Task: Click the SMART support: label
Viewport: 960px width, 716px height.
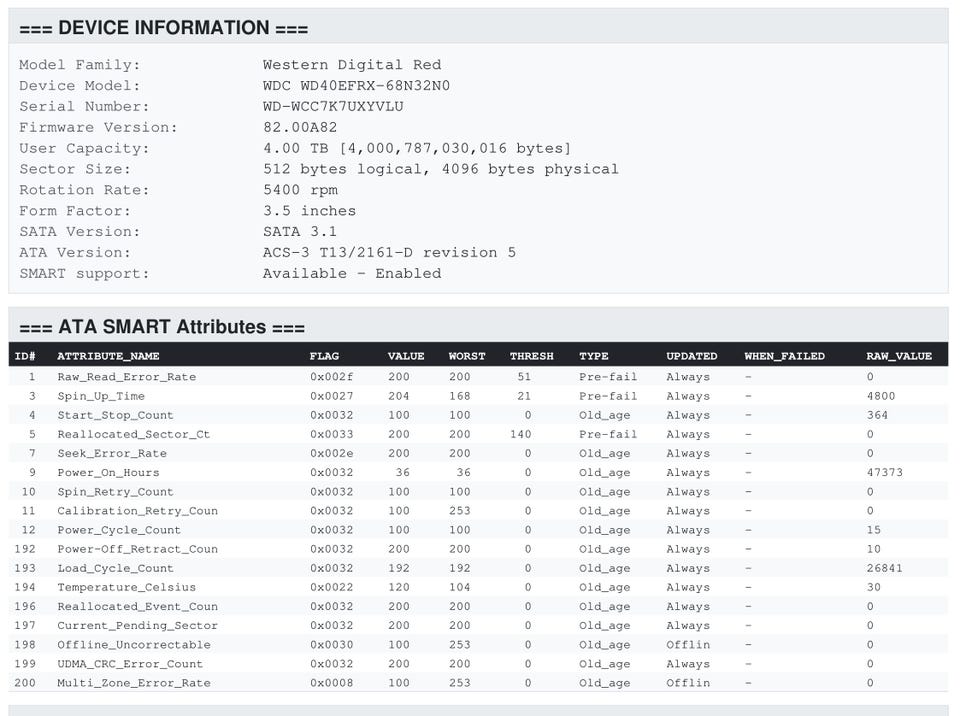Action: (x=84, y=273)
